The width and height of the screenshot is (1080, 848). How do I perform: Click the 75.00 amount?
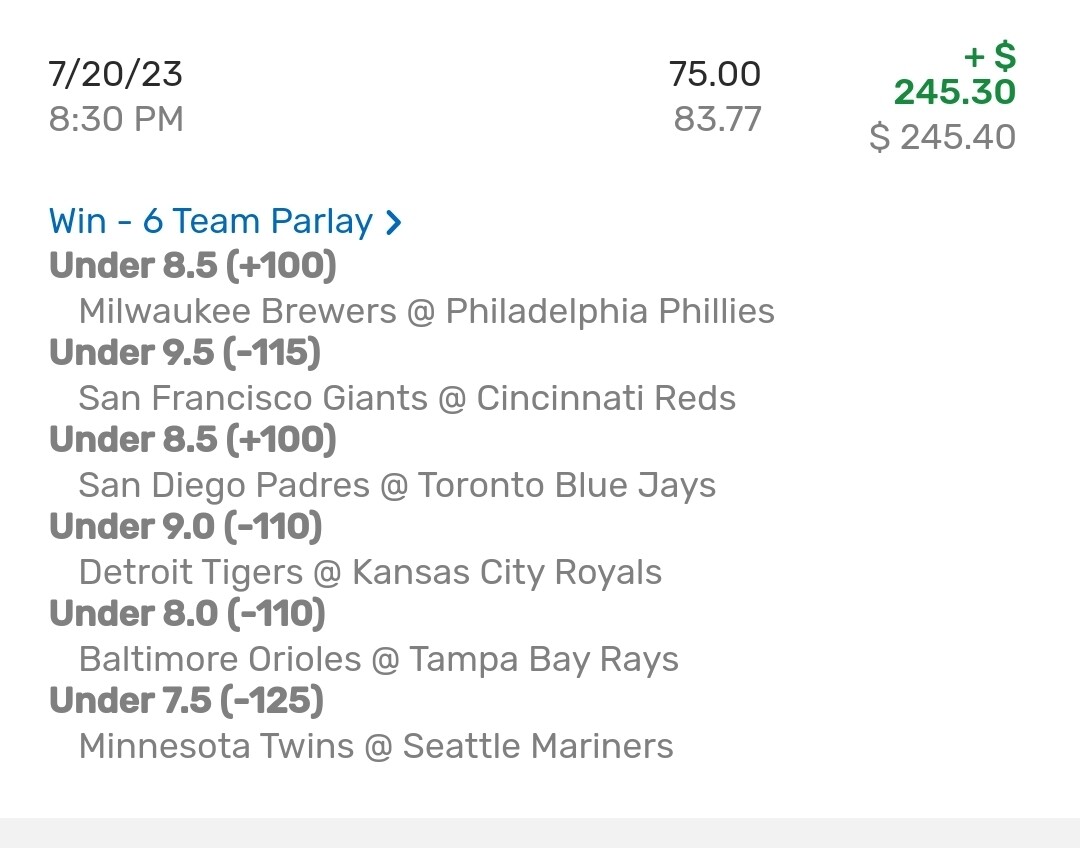click(715, 74)
